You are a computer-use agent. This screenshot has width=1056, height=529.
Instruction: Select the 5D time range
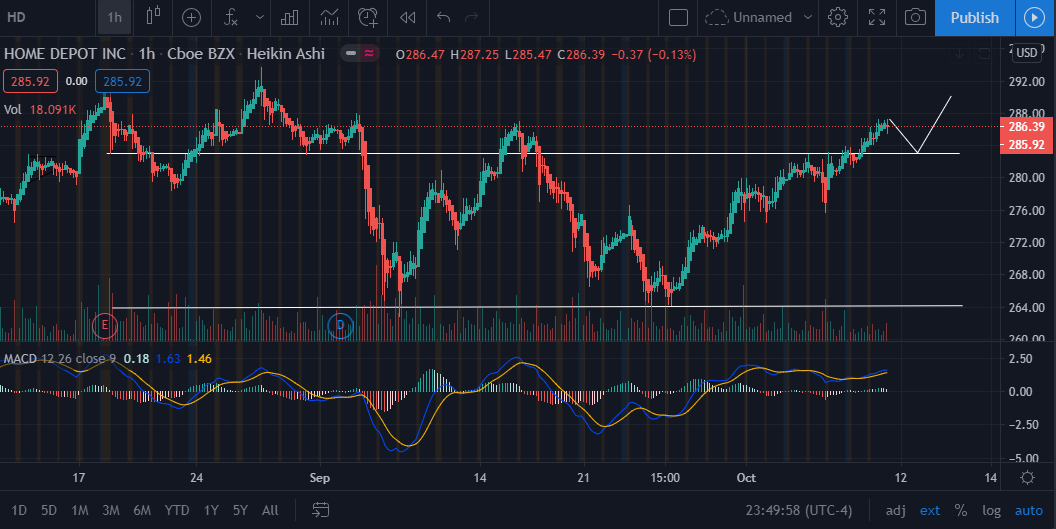pyautogui.click(x=48, y=510)
